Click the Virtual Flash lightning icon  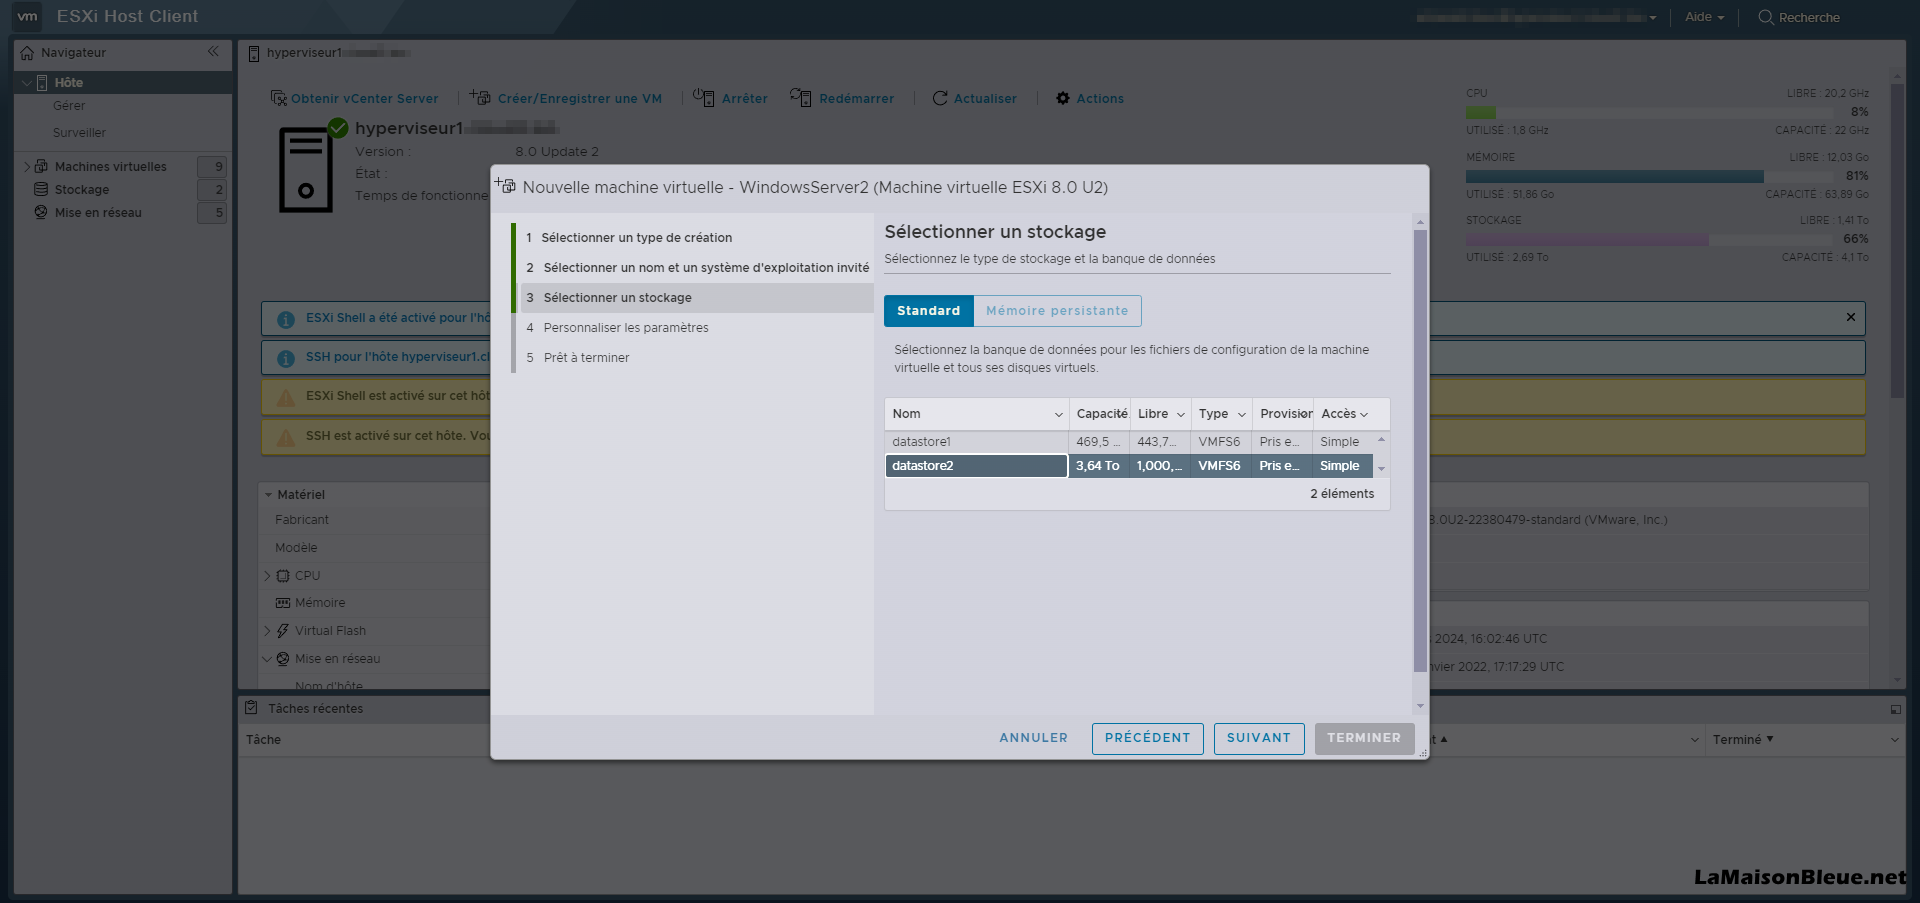click(283, 631)
